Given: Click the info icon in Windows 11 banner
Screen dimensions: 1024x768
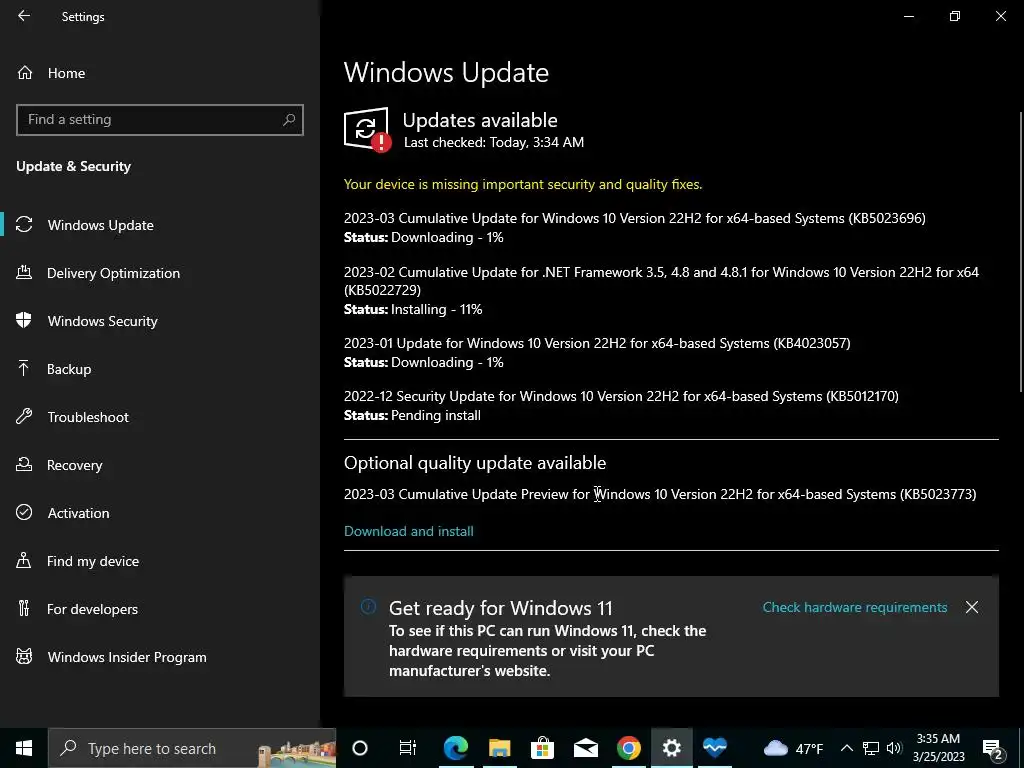Looking at the screenshot, I should (x=368, y=607).
